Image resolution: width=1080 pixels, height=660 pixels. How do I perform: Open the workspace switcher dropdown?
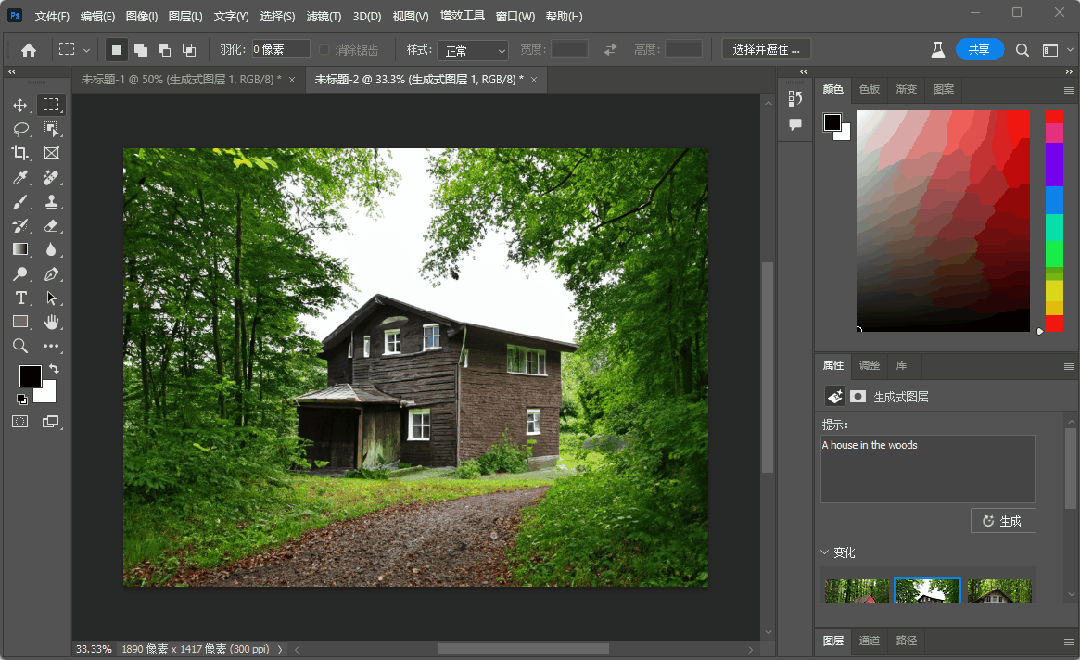1050,49
